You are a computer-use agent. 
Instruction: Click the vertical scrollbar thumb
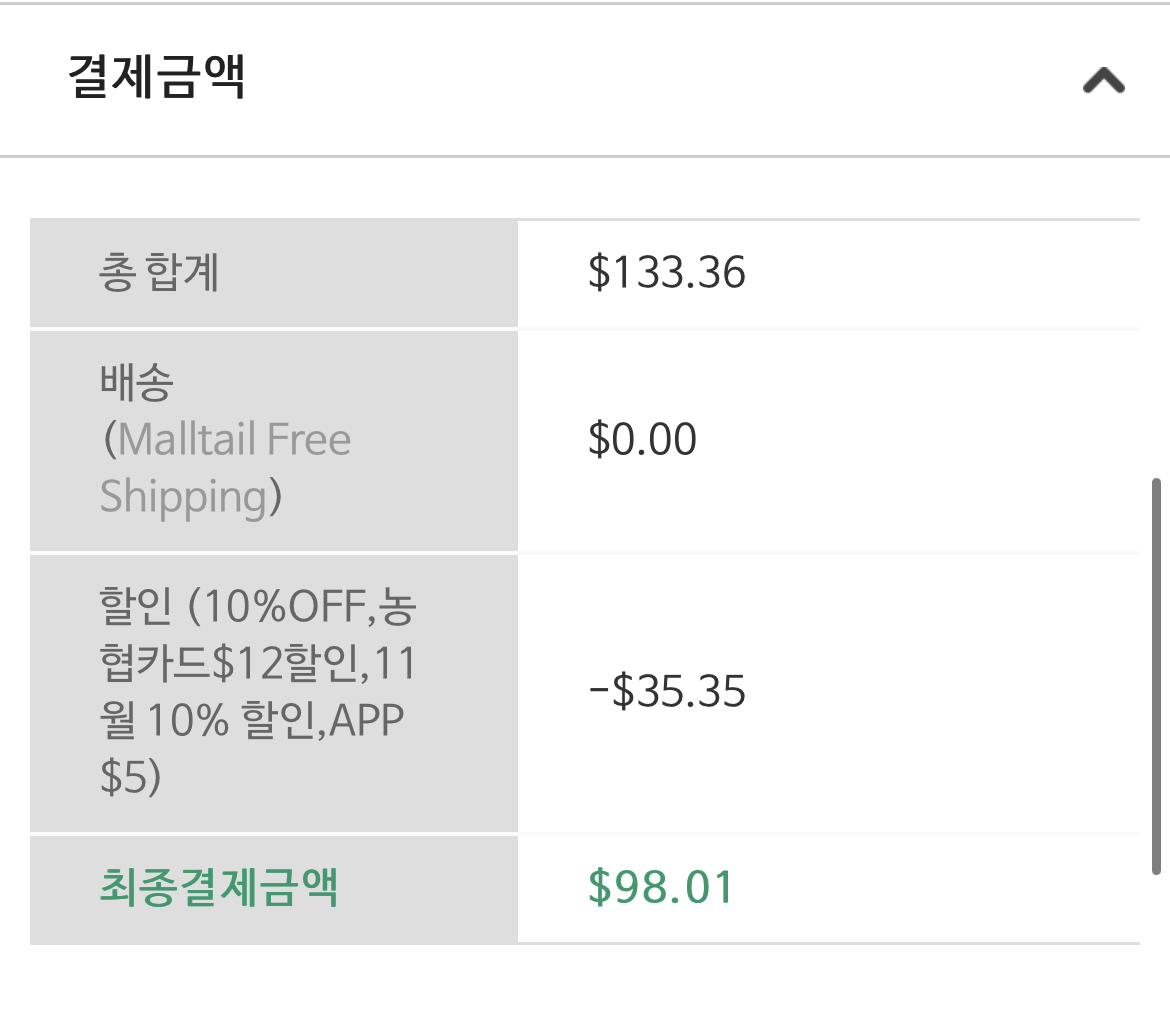pyautogui.click(x=1156, y=676)
